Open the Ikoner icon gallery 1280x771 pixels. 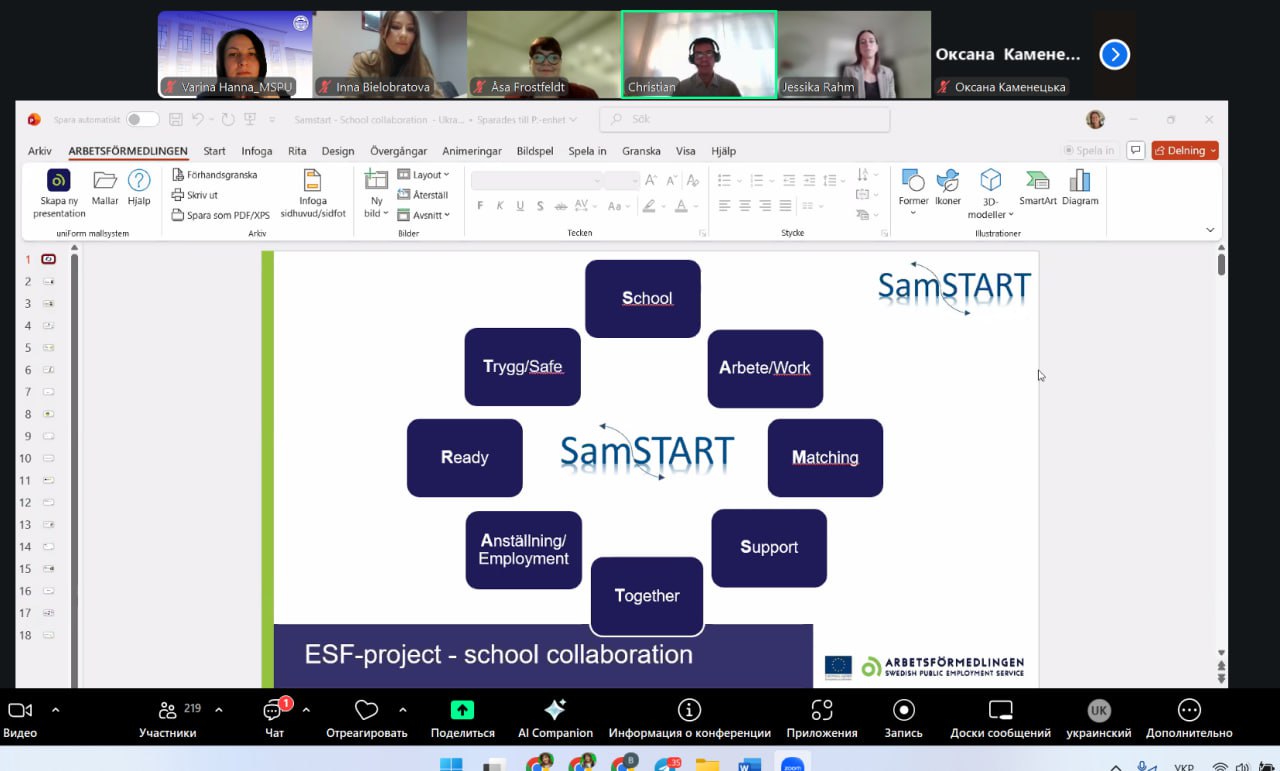[x=947, y=181]
